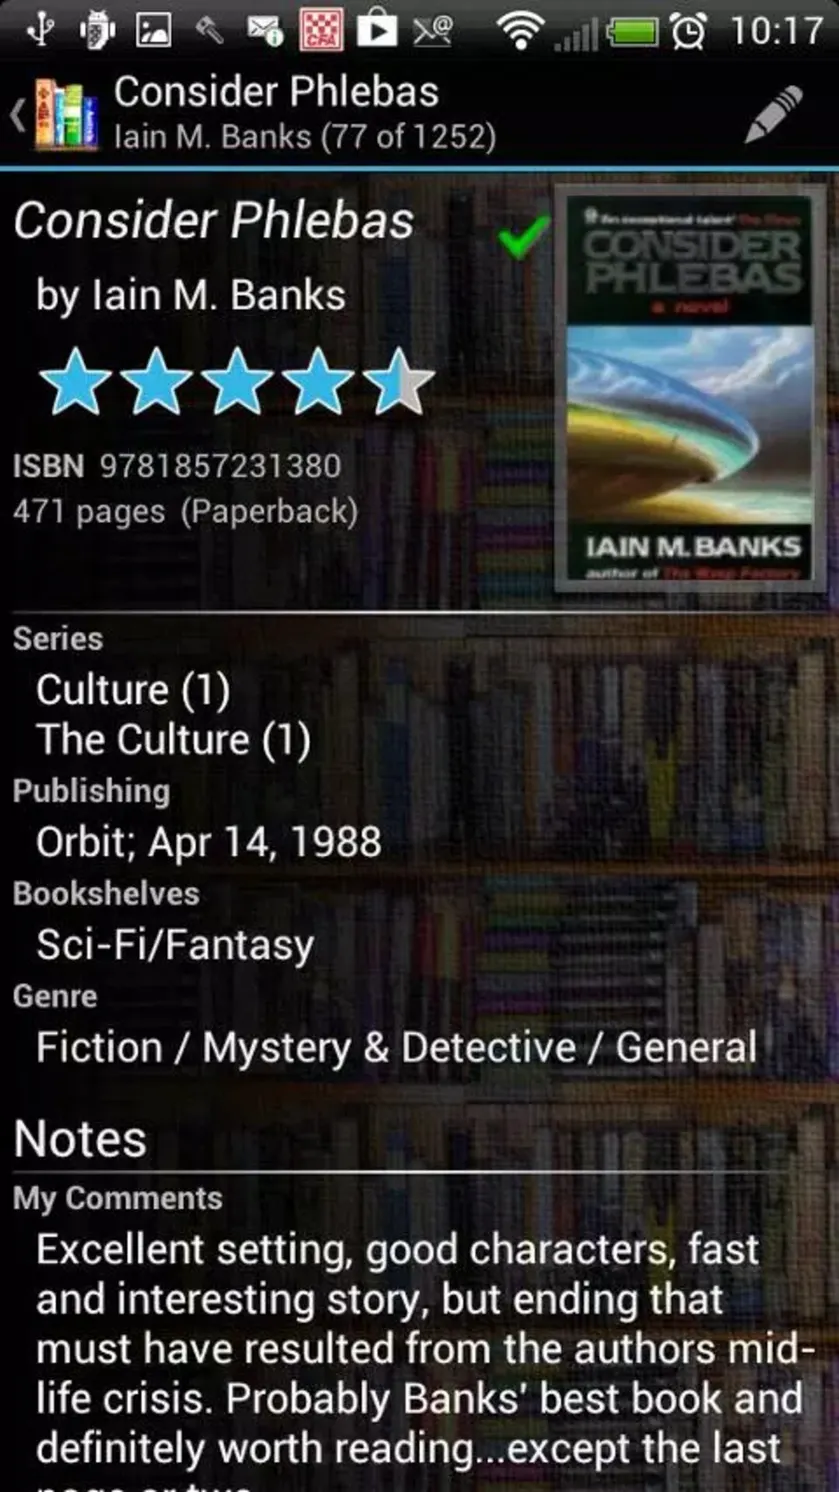This screenshot has width=839, height=1492.
Task: Set rating to the third star
Action: tap(236, 381)
